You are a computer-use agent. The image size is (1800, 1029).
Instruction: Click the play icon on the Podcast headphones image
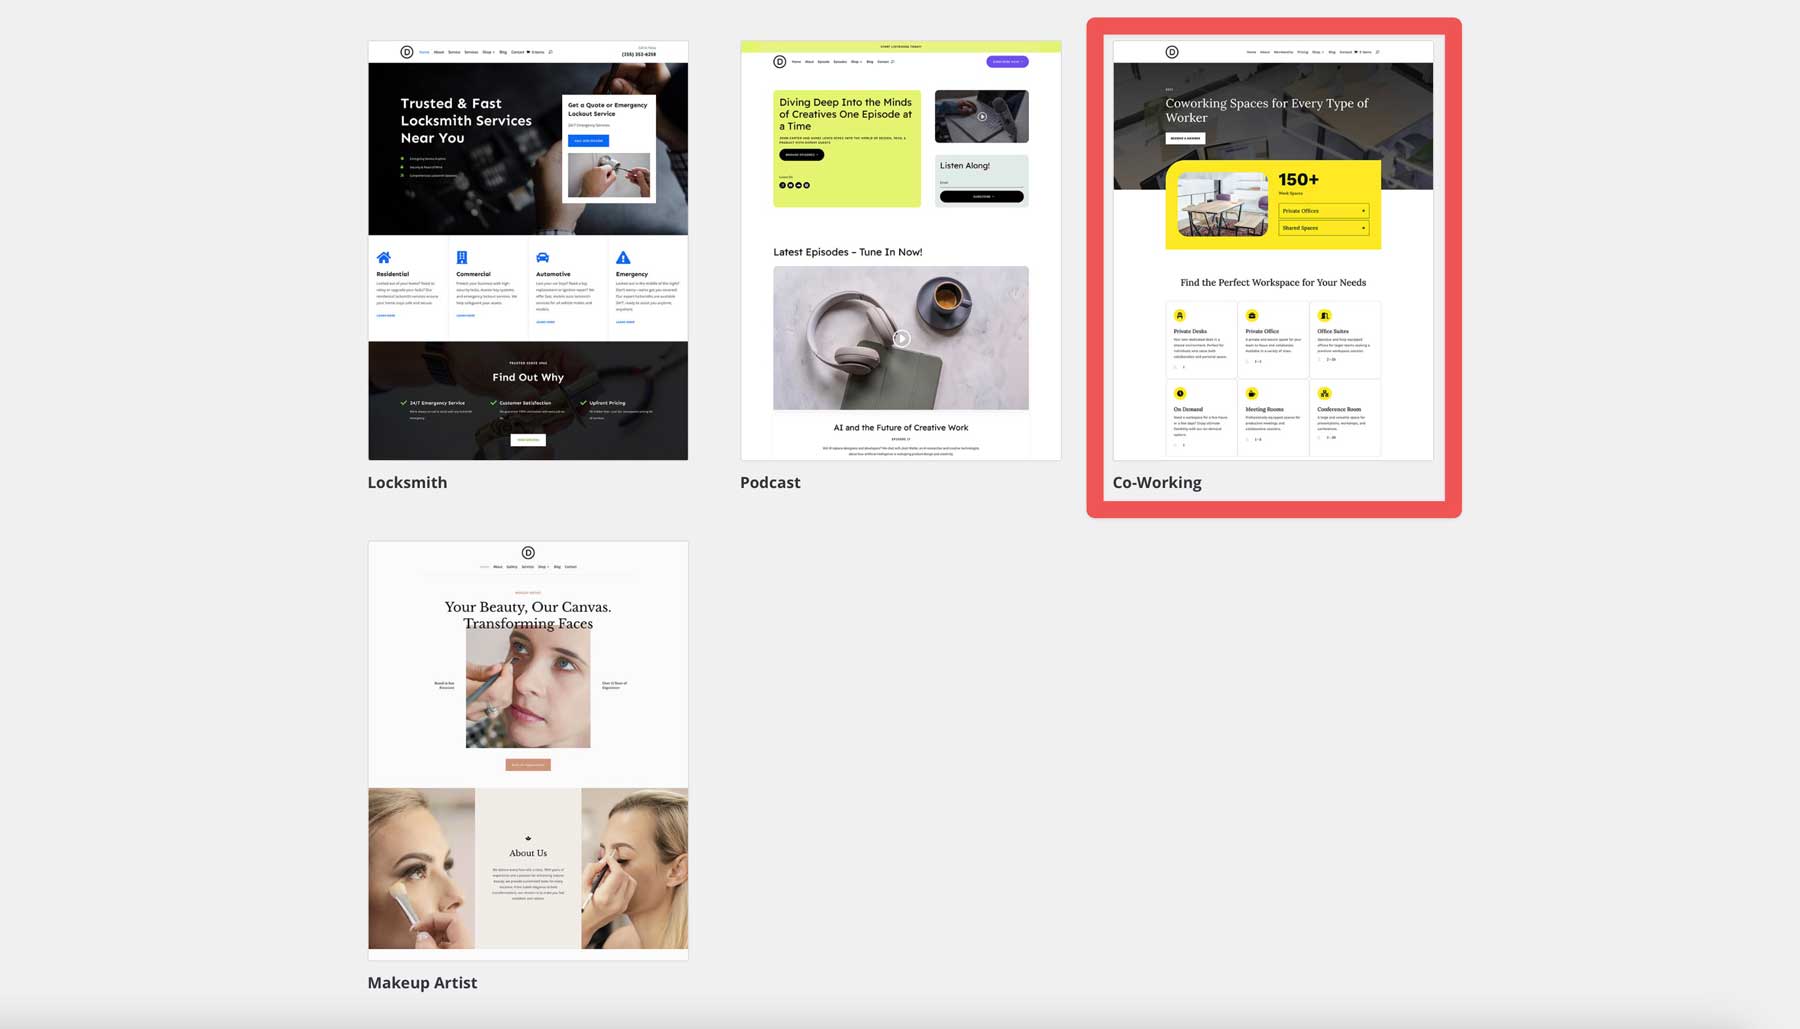901,338
